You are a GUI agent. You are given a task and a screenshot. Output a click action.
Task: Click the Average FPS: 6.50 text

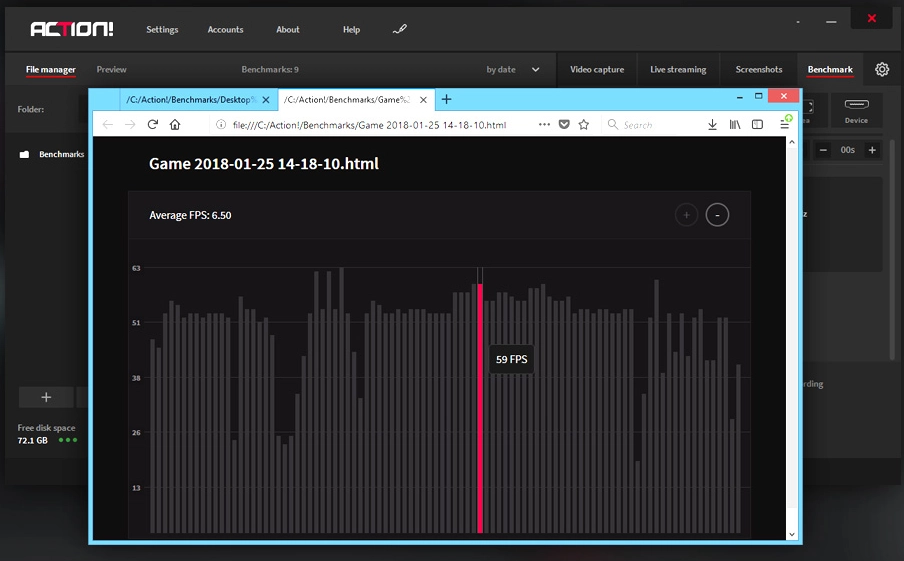pyautogui.click(x=190, y=215)
